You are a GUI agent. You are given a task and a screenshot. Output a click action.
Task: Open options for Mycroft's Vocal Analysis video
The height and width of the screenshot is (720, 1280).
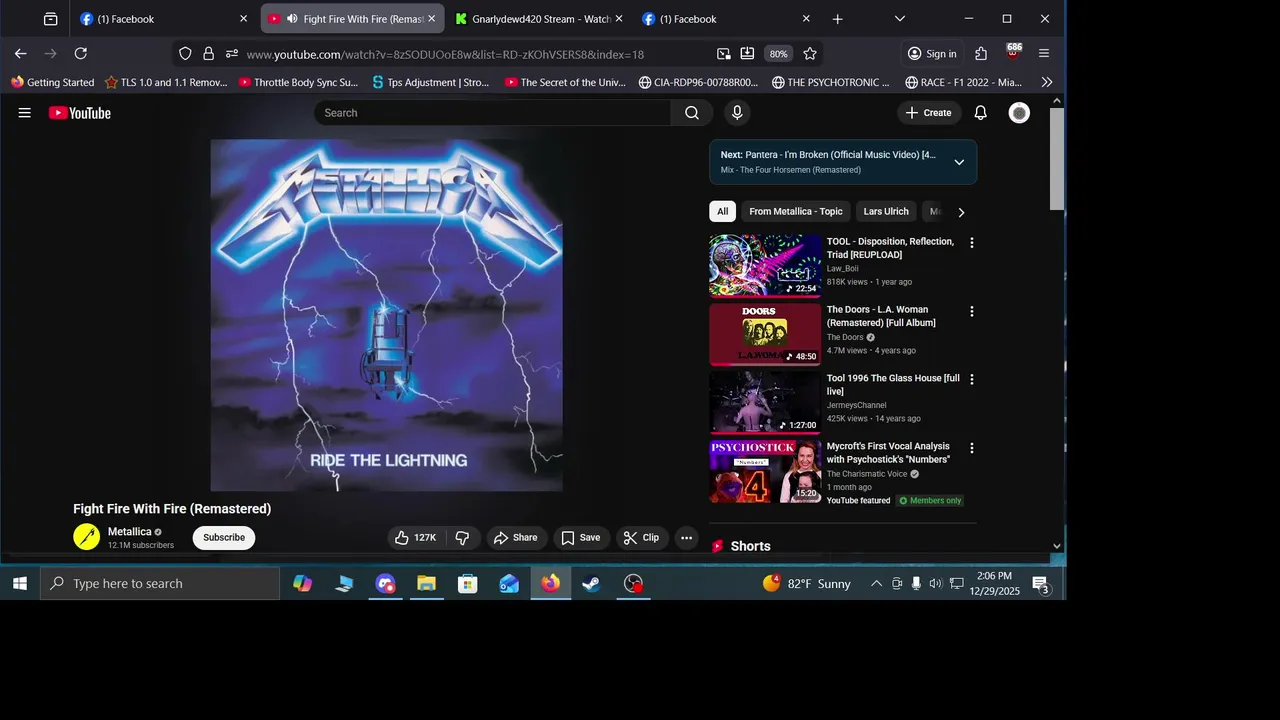coord(971,448)
